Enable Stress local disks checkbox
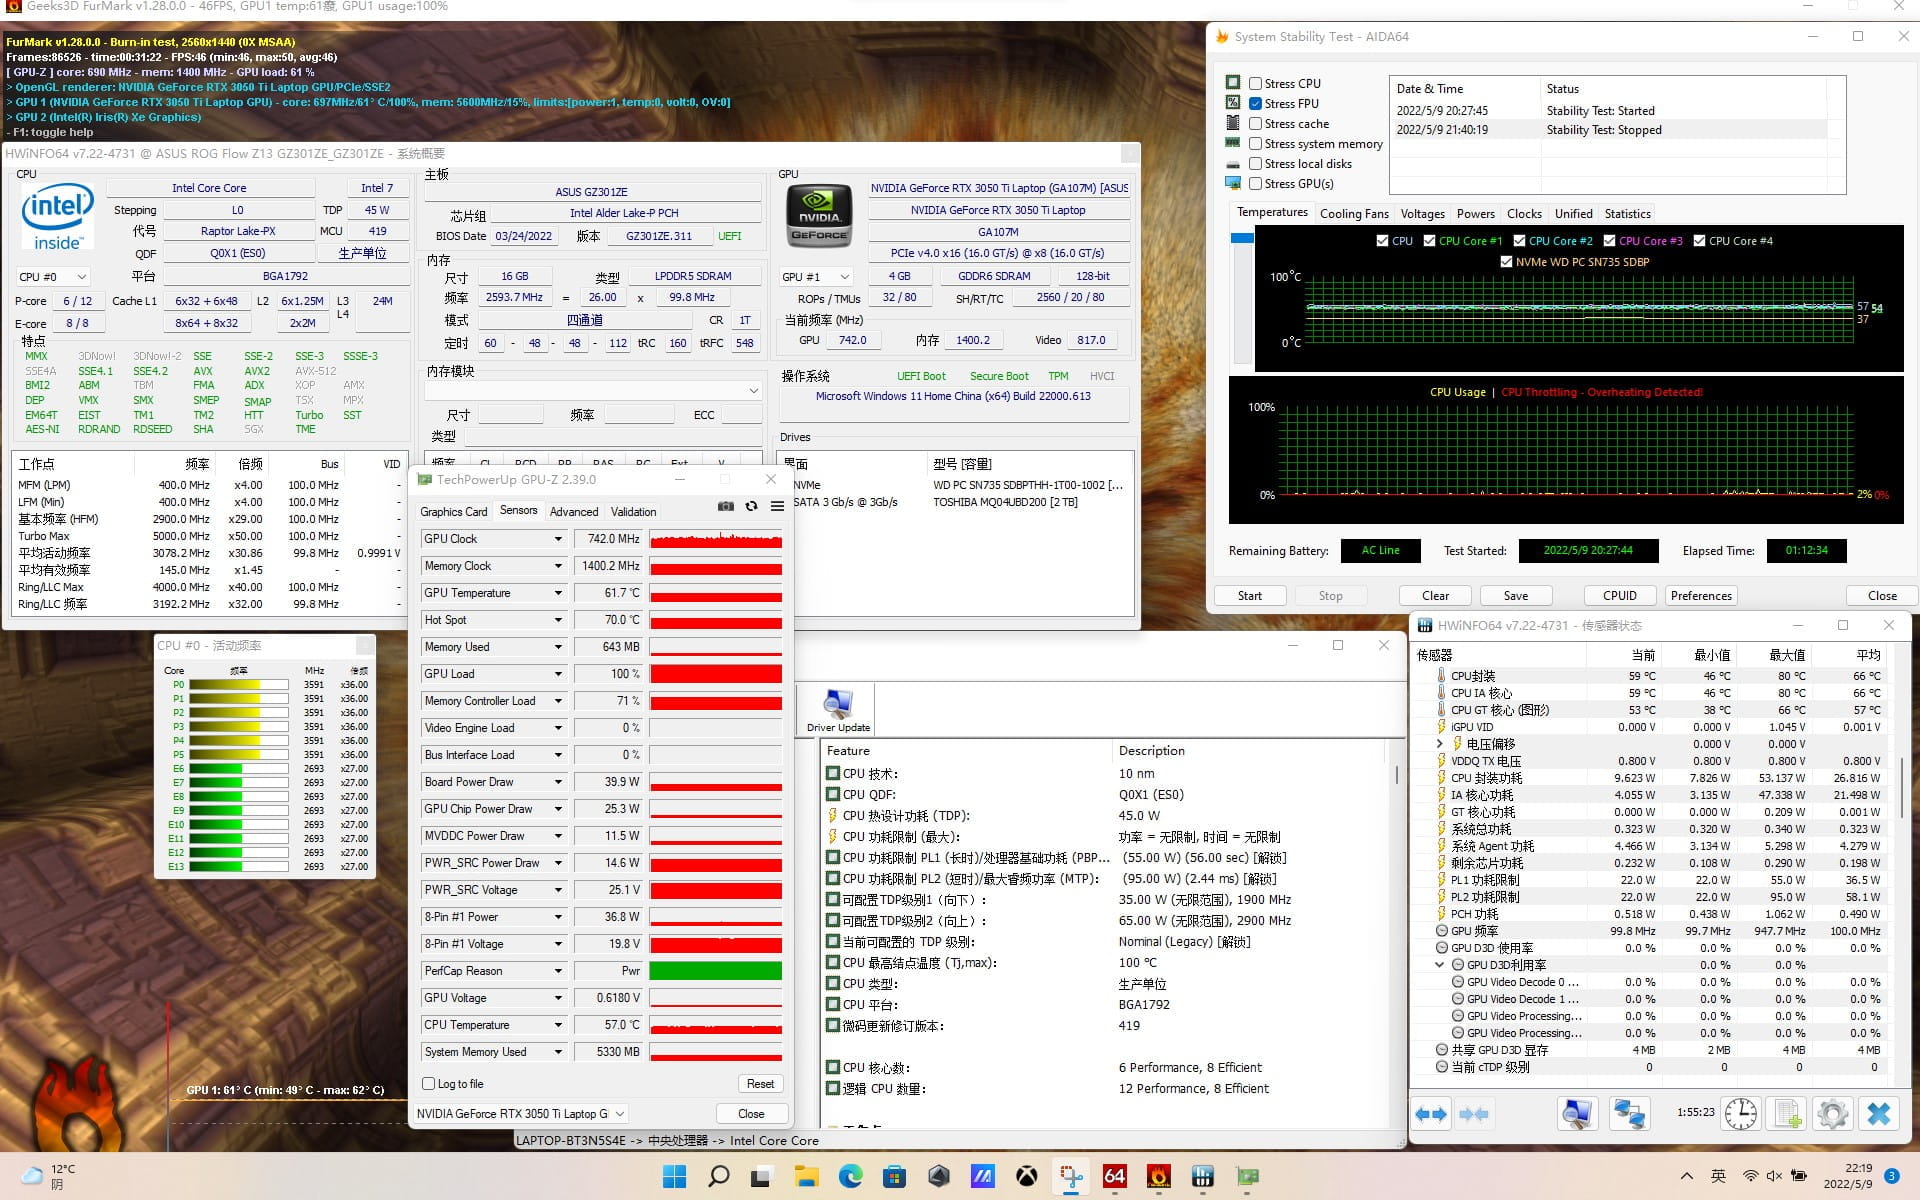Screen dimensions: 1920x1200 tap(1255, 164)
